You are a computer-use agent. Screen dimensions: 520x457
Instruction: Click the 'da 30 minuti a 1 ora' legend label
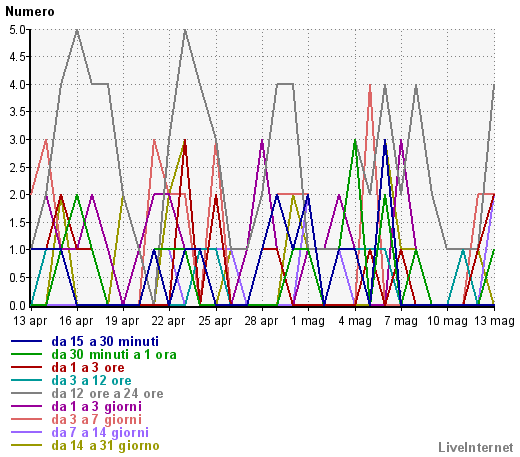(x=114, y=354)
